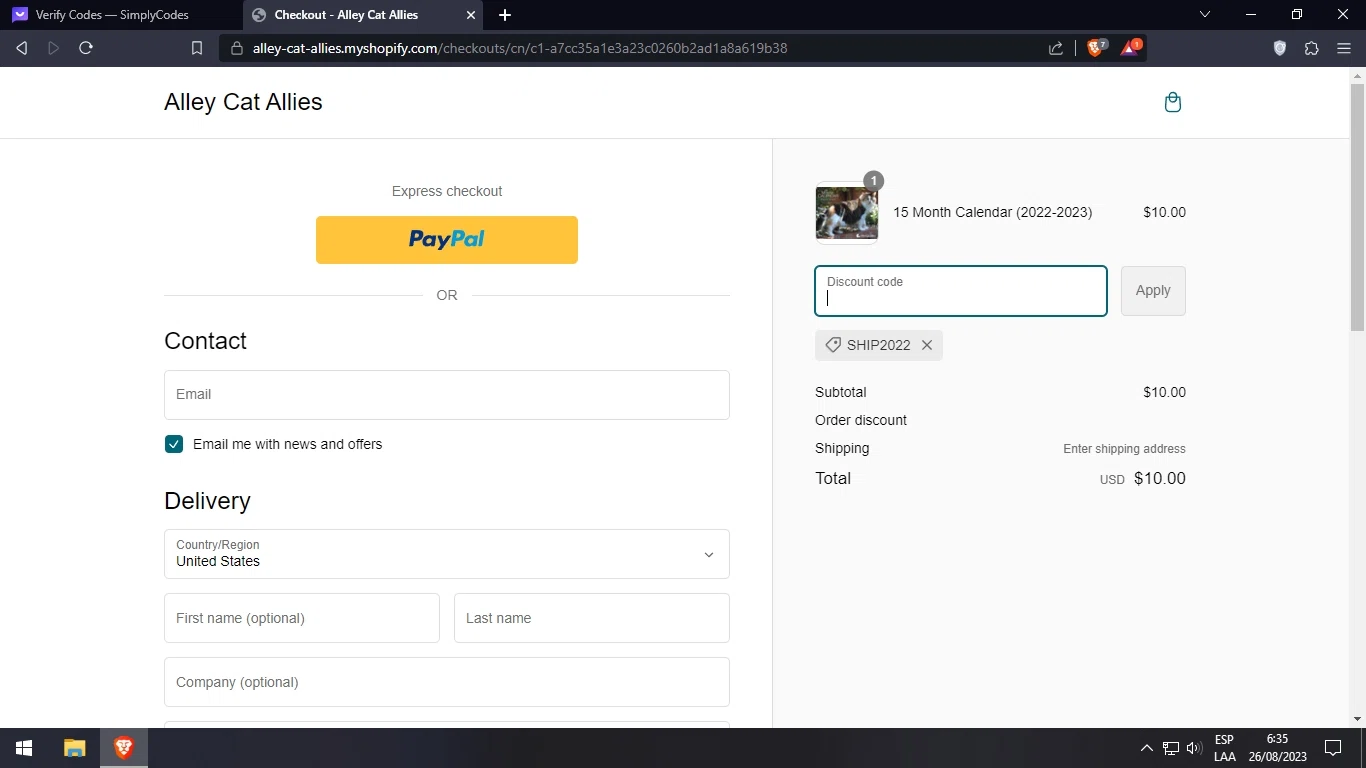This screenshot has width=1366, height=768.
Task: Open the Brave VPN shield icon
Action: tap(1279, 48)
